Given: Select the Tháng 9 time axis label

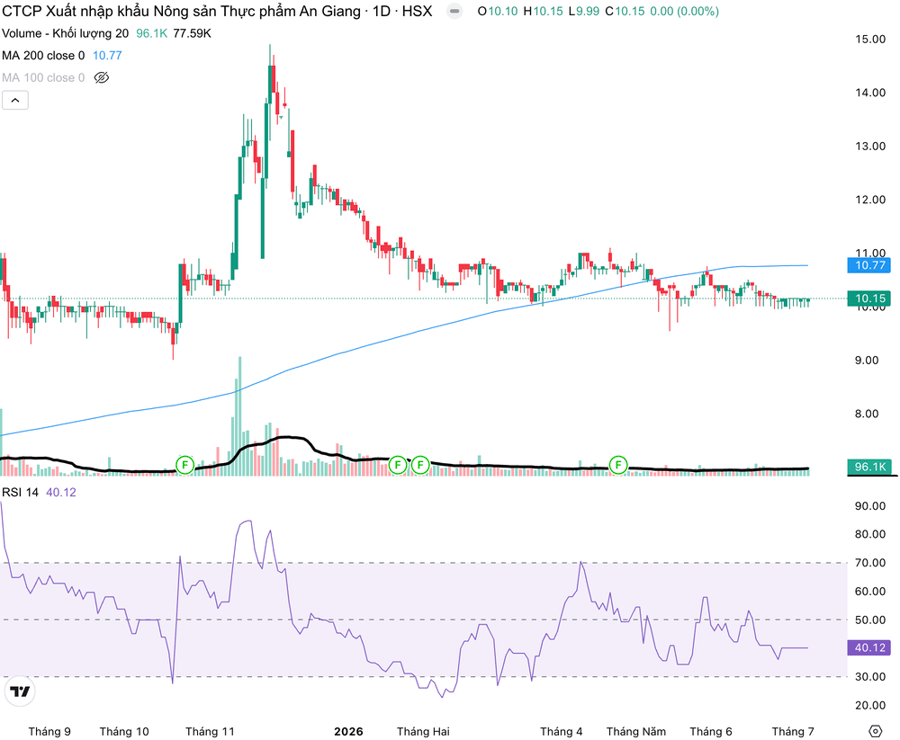Looking at the screenshot, I should pyautogui.click(x=49, y=731).
